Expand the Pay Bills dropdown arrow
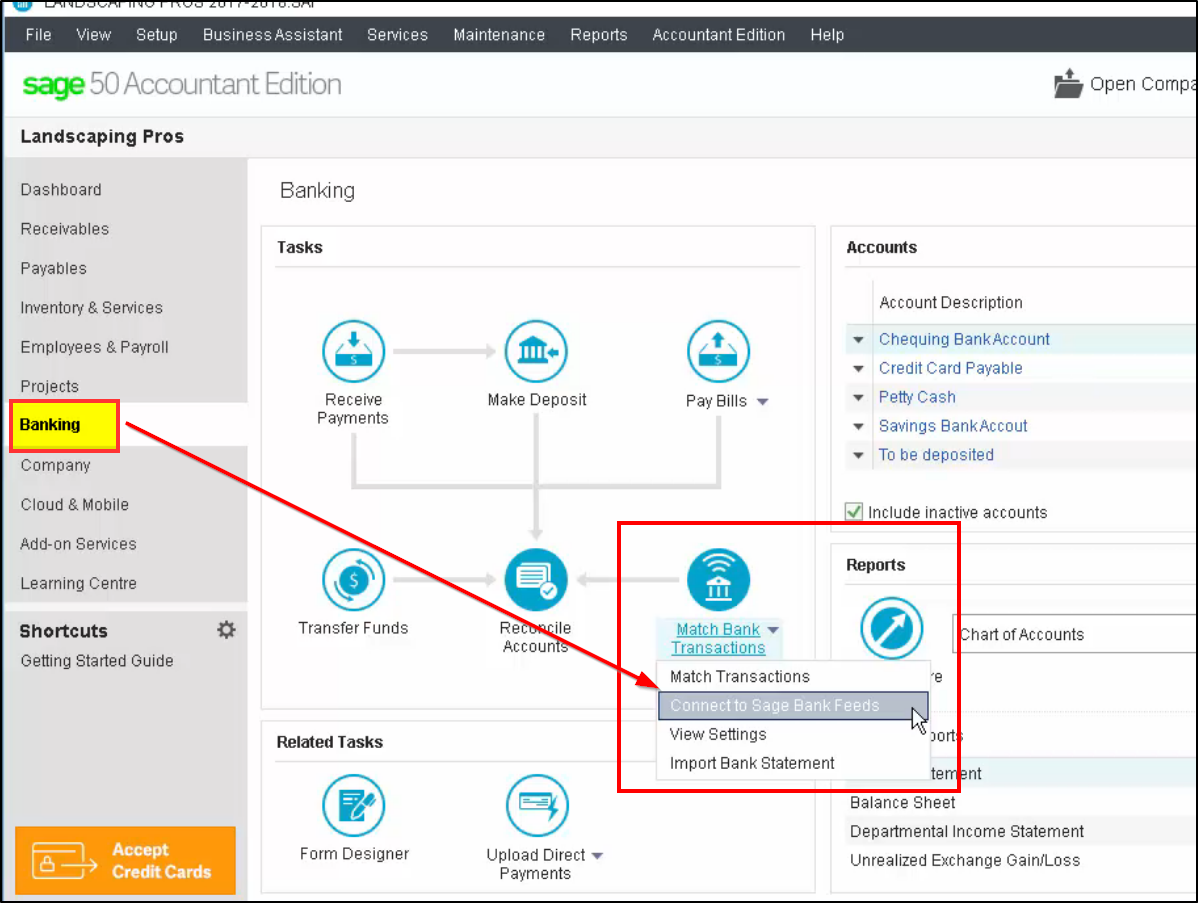Image resolution: width=1198 pixels, height=903 pixels. [x=763, y=402]
